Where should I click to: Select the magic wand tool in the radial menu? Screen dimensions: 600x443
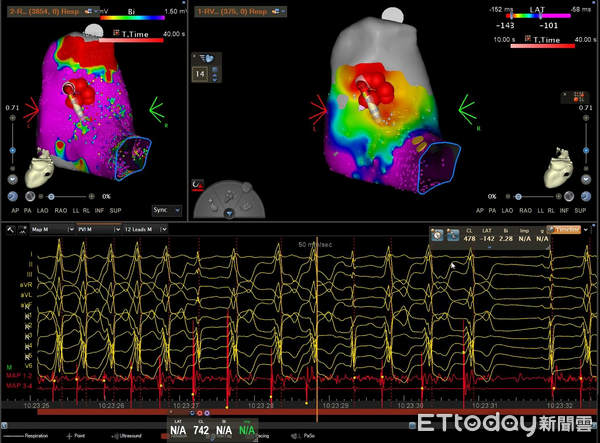point(229,197)
